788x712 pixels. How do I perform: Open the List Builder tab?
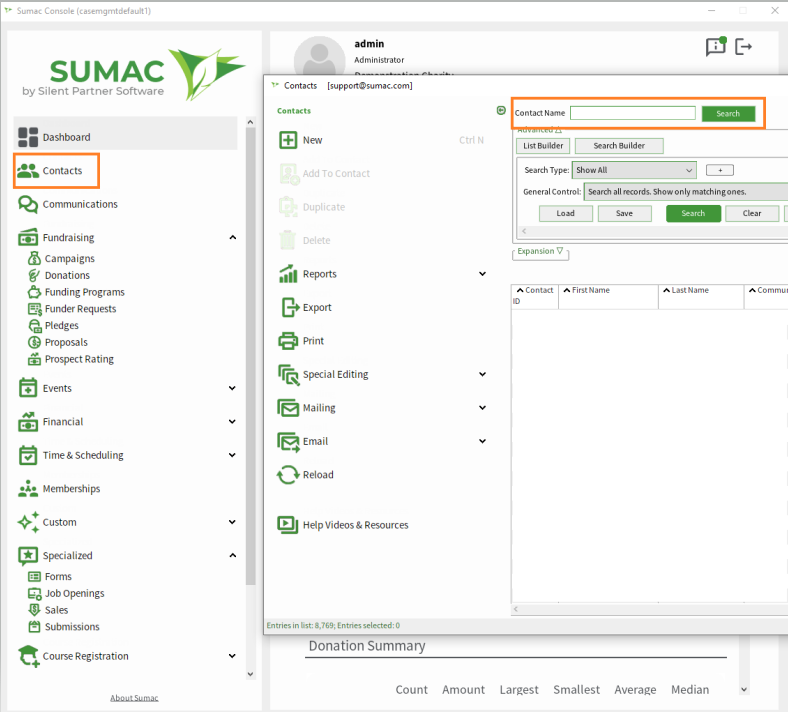coord(543,146)
